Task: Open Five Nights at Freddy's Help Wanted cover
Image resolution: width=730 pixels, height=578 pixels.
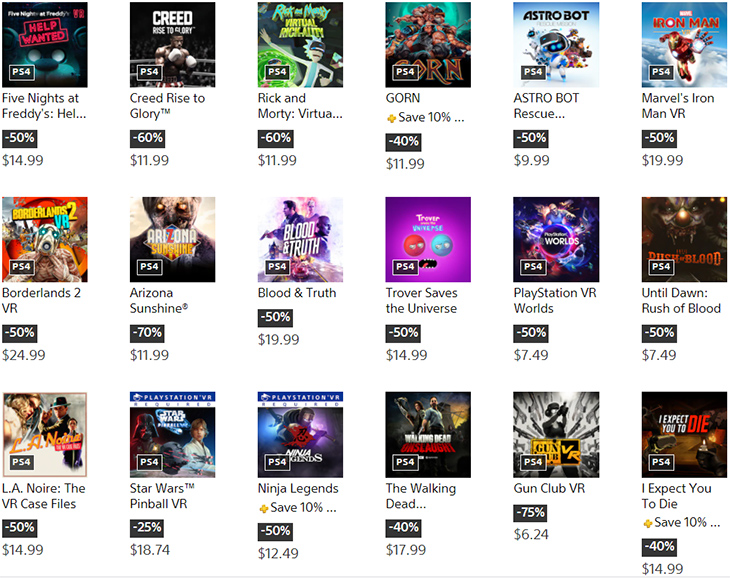Action: [45, 45]
